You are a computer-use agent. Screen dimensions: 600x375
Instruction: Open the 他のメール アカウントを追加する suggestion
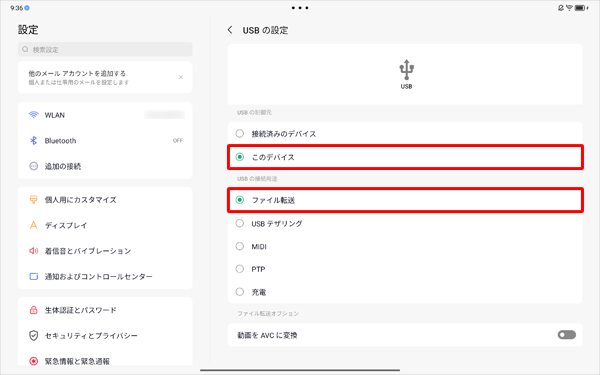[105, 77]
